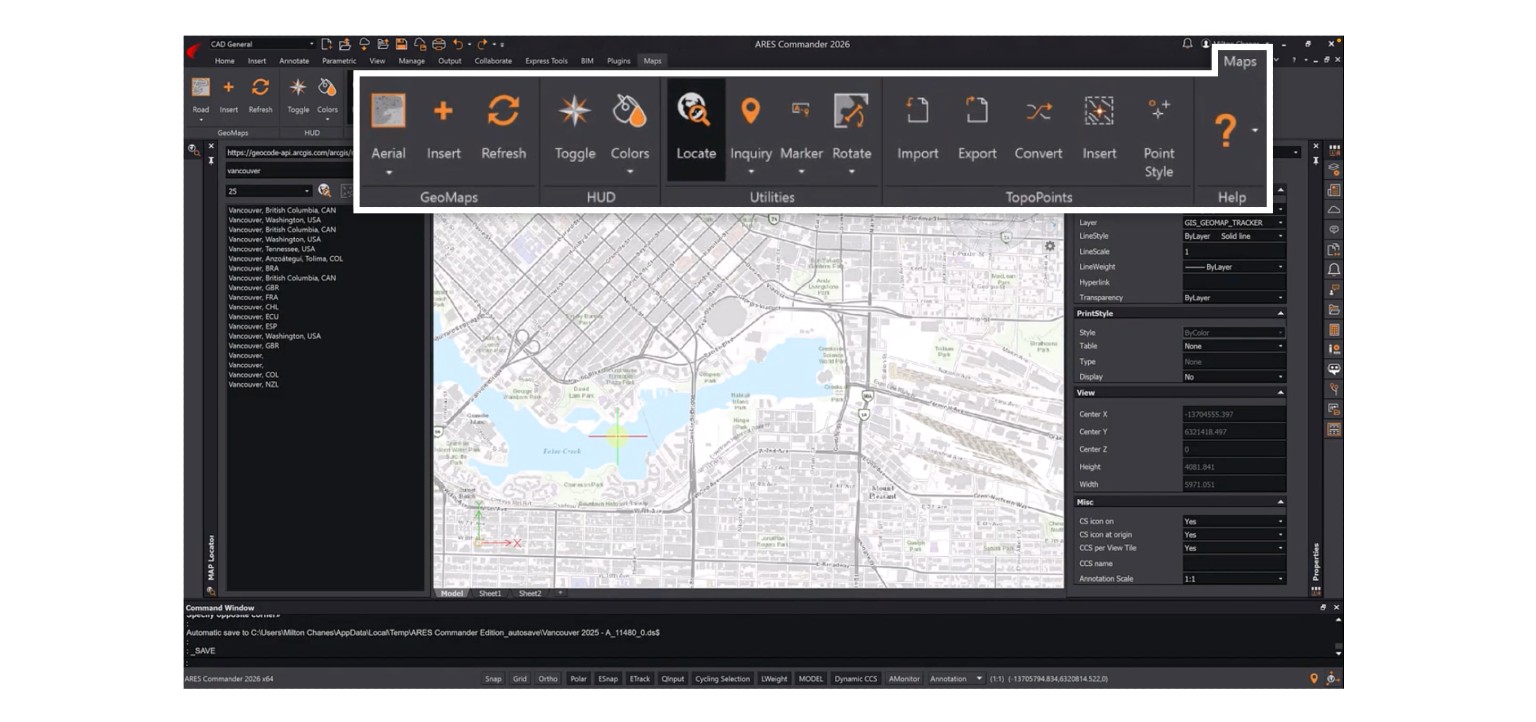1536x722 pixels.
Task: Print using the printer icon
Action: coord(438,44)
